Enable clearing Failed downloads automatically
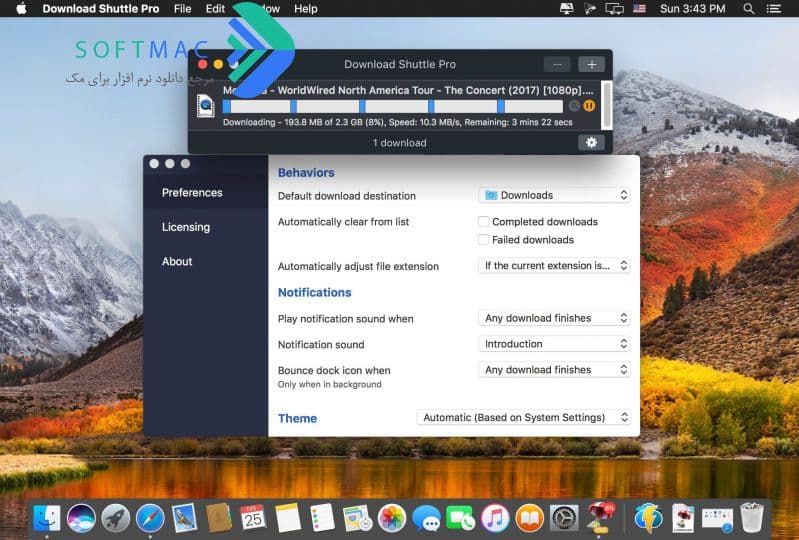 point(484,239)
